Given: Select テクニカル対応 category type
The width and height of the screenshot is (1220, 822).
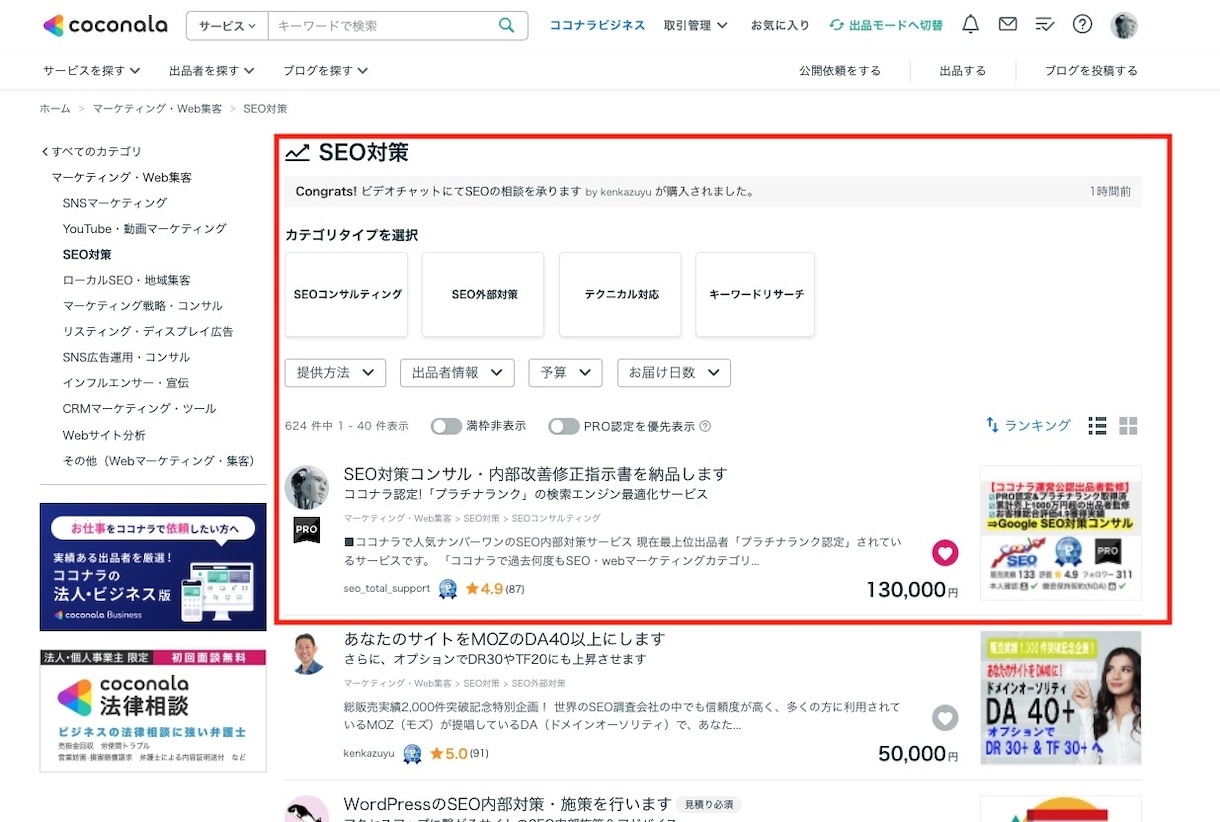Looking at the screenshot, I should click(x=620, y=295).
